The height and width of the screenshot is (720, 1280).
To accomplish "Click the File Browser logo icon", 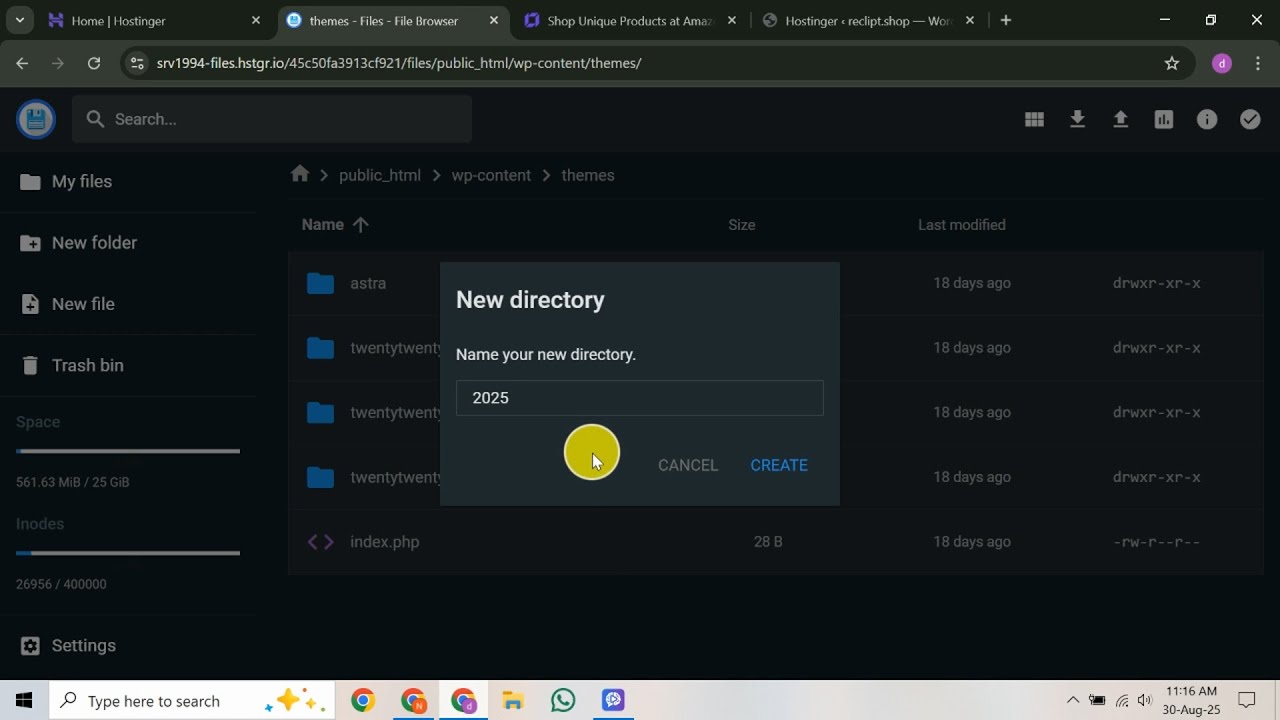I will coord(36,120).
